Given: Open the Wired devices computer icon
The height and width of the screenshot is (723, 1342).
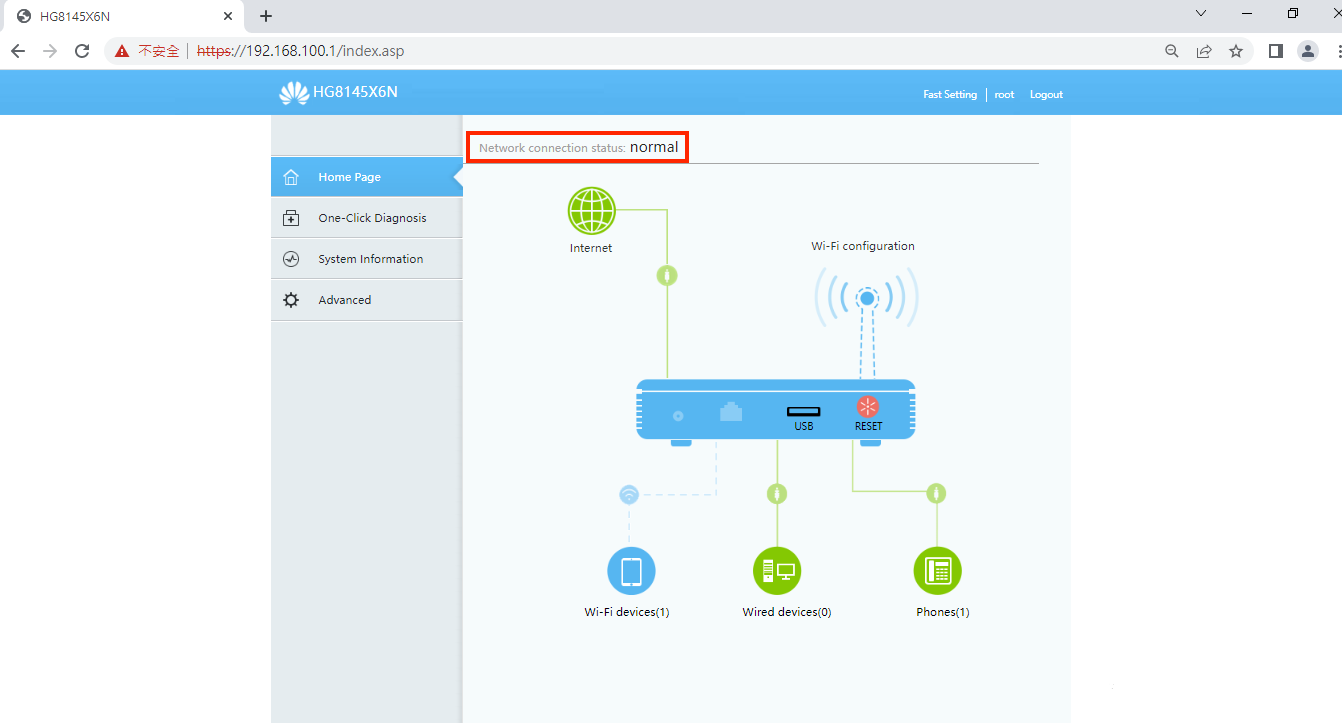Looking at the screenshot, I should coord(777,572).
